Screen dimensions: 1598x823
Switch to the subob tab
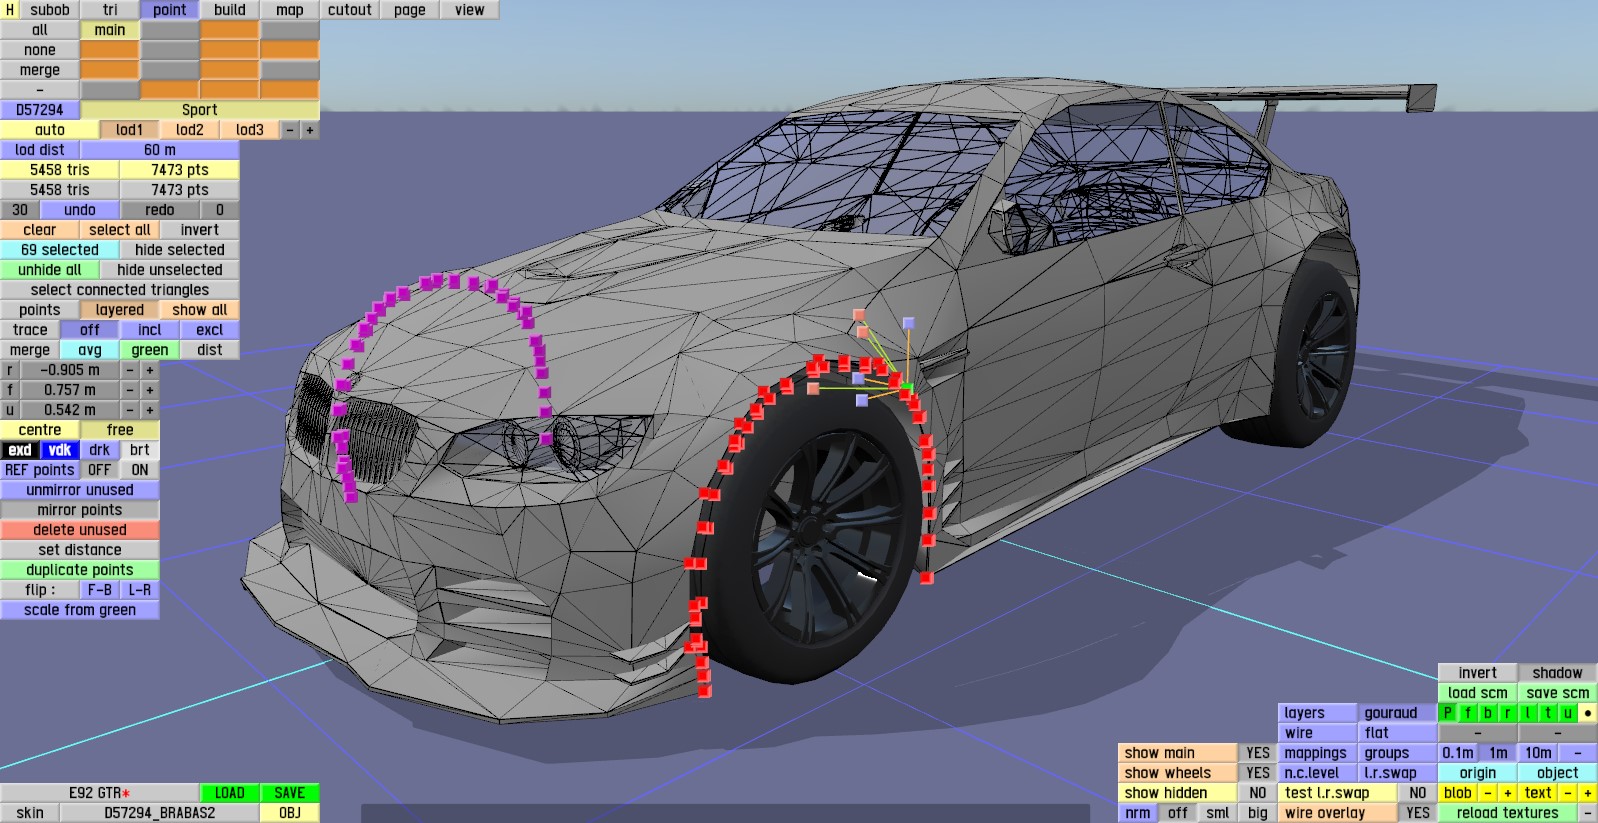pos(50,10)
